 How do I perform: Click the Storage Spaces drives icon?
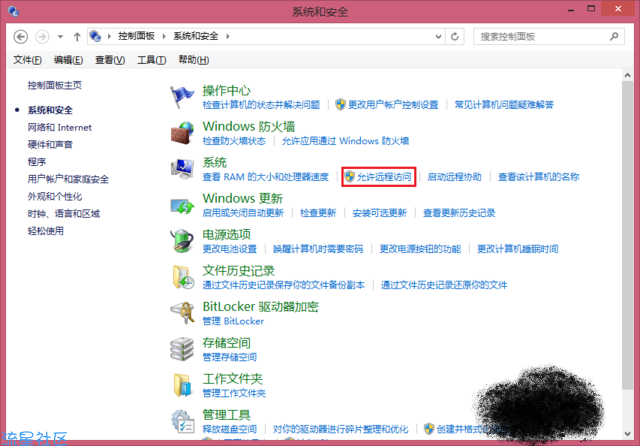[x=182, y=349]
